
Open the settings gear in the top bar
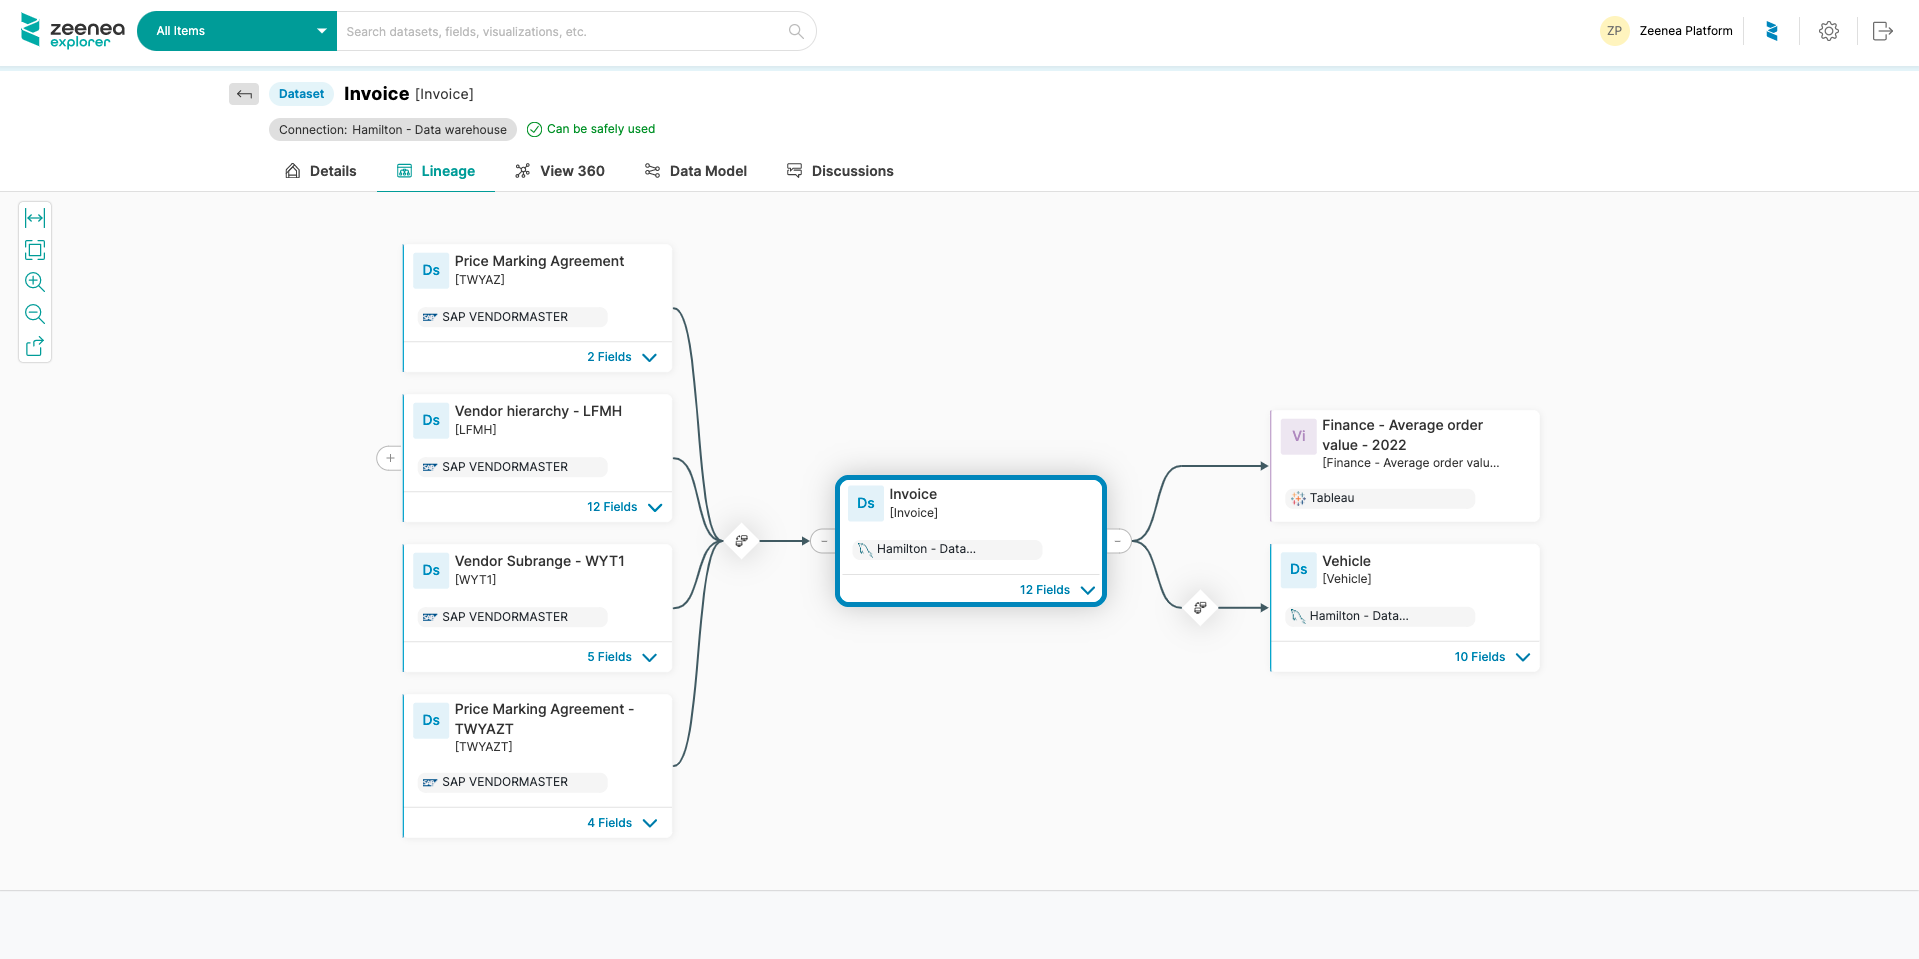1828,31
